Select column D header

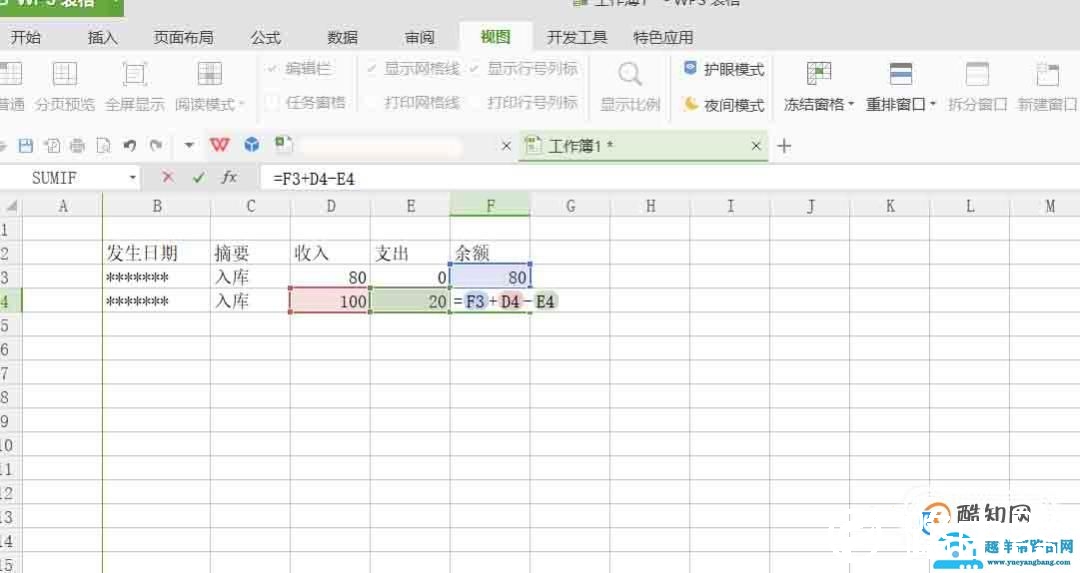pos(331,206)
